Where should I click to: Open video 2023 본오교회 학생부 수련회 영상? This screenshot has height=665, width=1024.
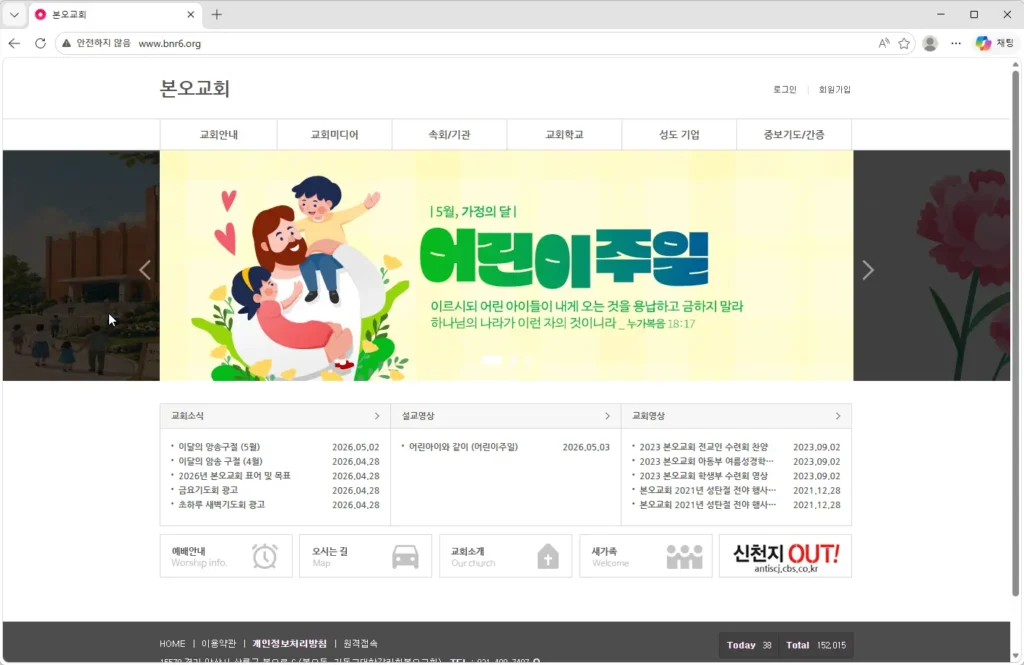[x=703, y=476]
